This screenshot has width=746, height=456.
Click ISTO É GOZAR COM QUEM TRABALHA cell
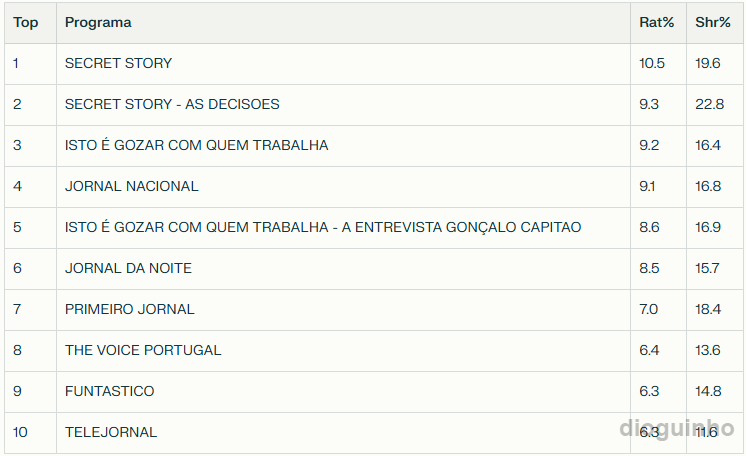coord(196,145)
